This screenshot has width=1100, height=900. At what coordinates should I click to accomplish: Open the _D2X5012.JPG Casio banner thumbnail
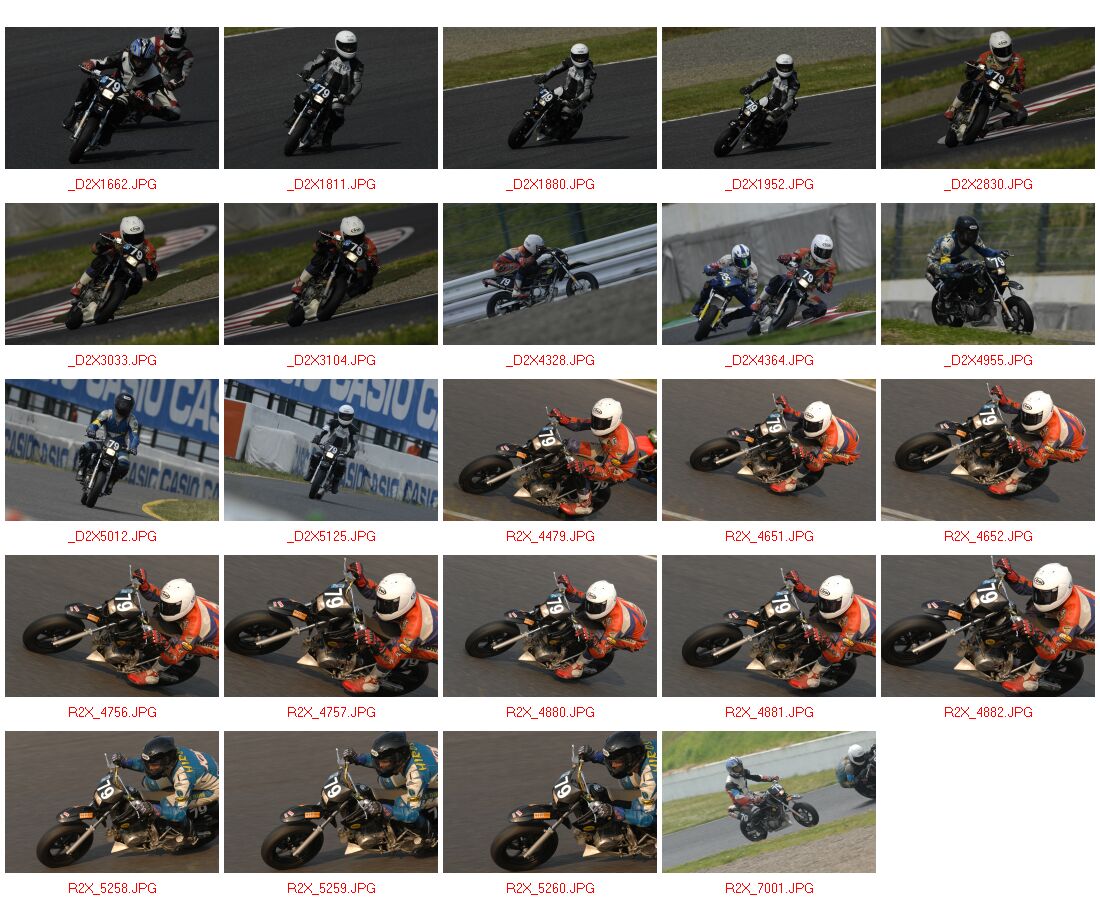(112, 450)
